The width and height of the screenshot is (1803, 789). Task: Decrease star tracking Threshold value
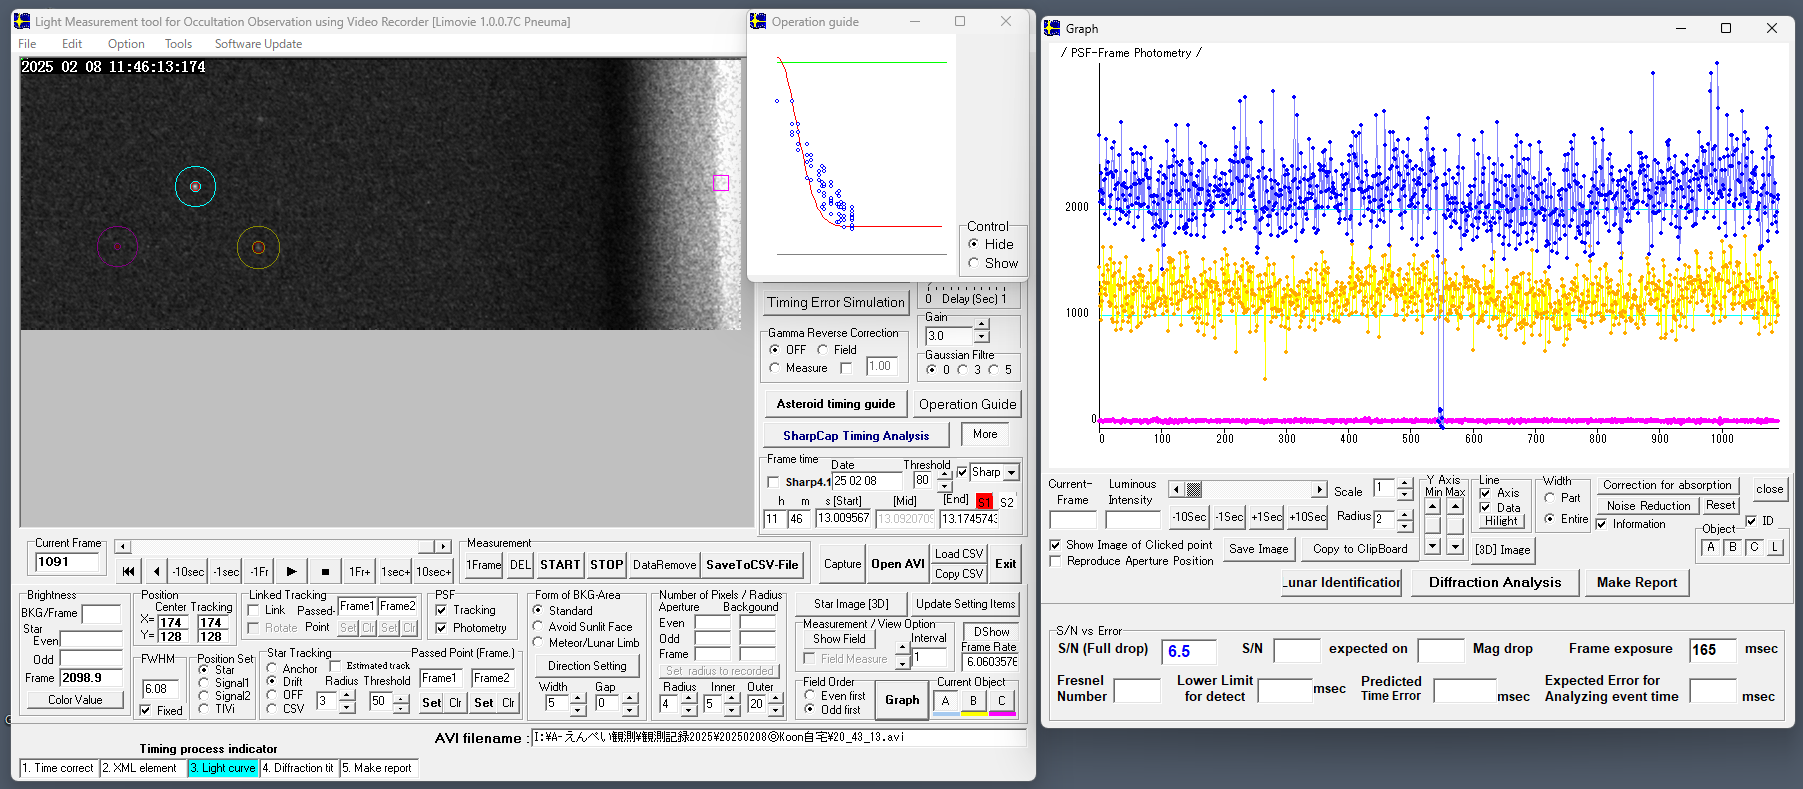[401, 707]
